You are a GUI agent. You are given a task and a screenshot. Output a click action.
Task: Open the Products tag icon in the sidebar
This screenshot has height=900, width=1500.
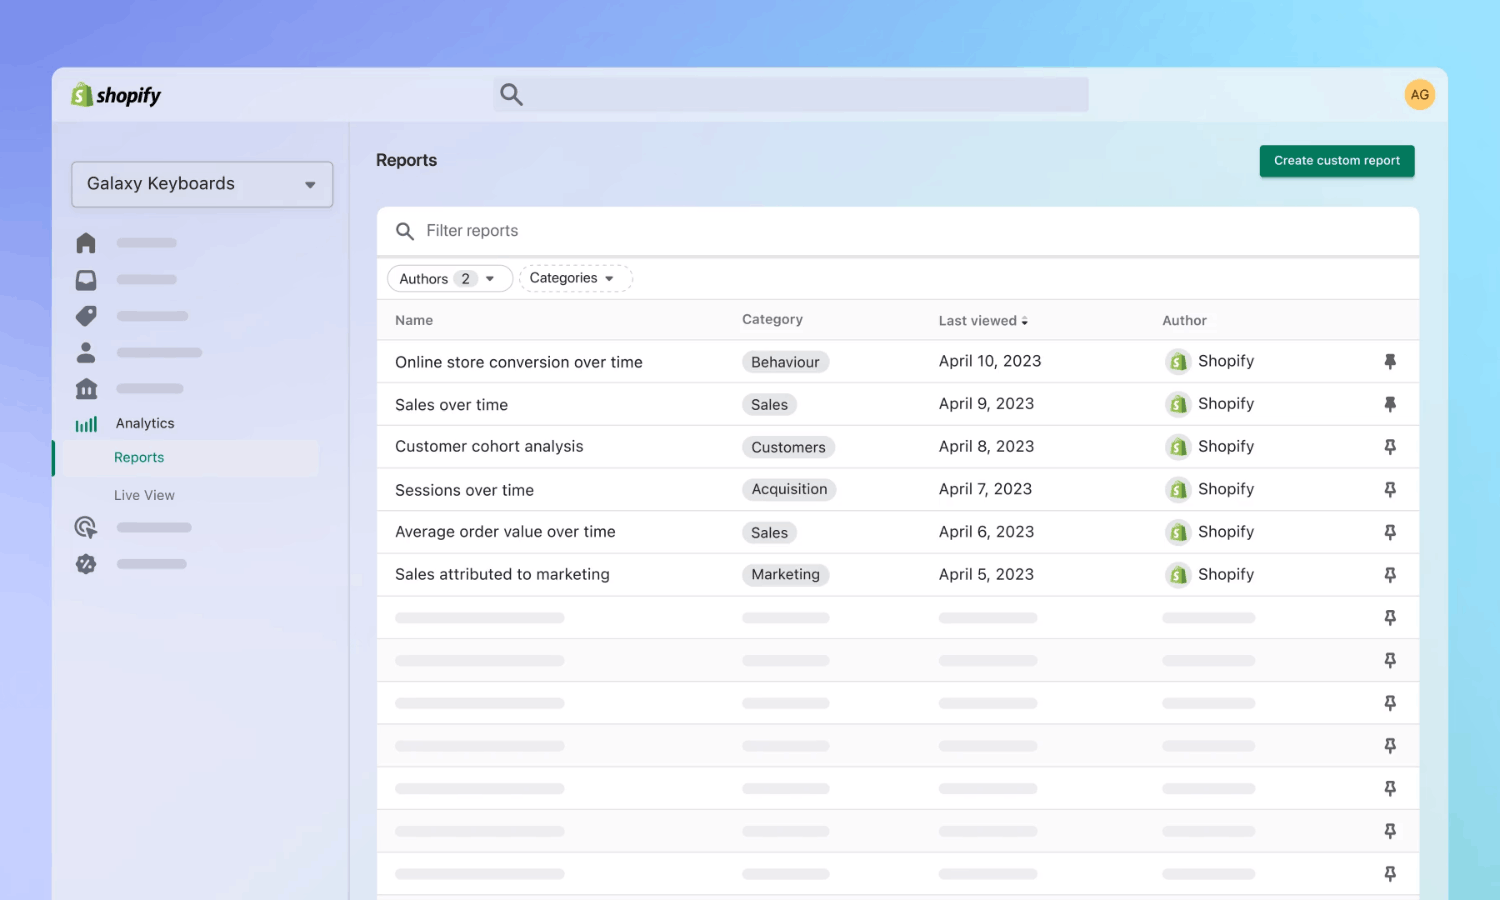click(x=86, y=316)
